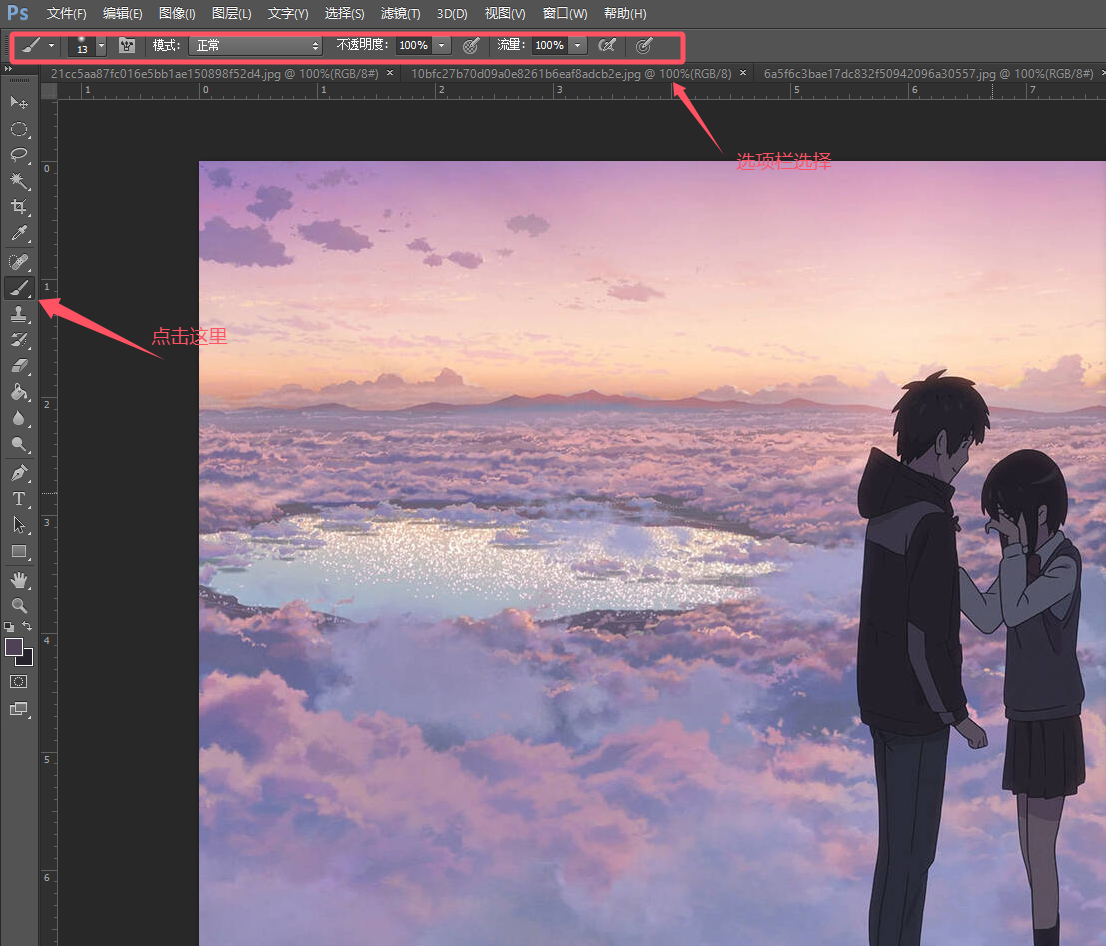Screen dimensions: 1106x946
Task: Select the Rectangle shape tool
Action: pos(19,552)
